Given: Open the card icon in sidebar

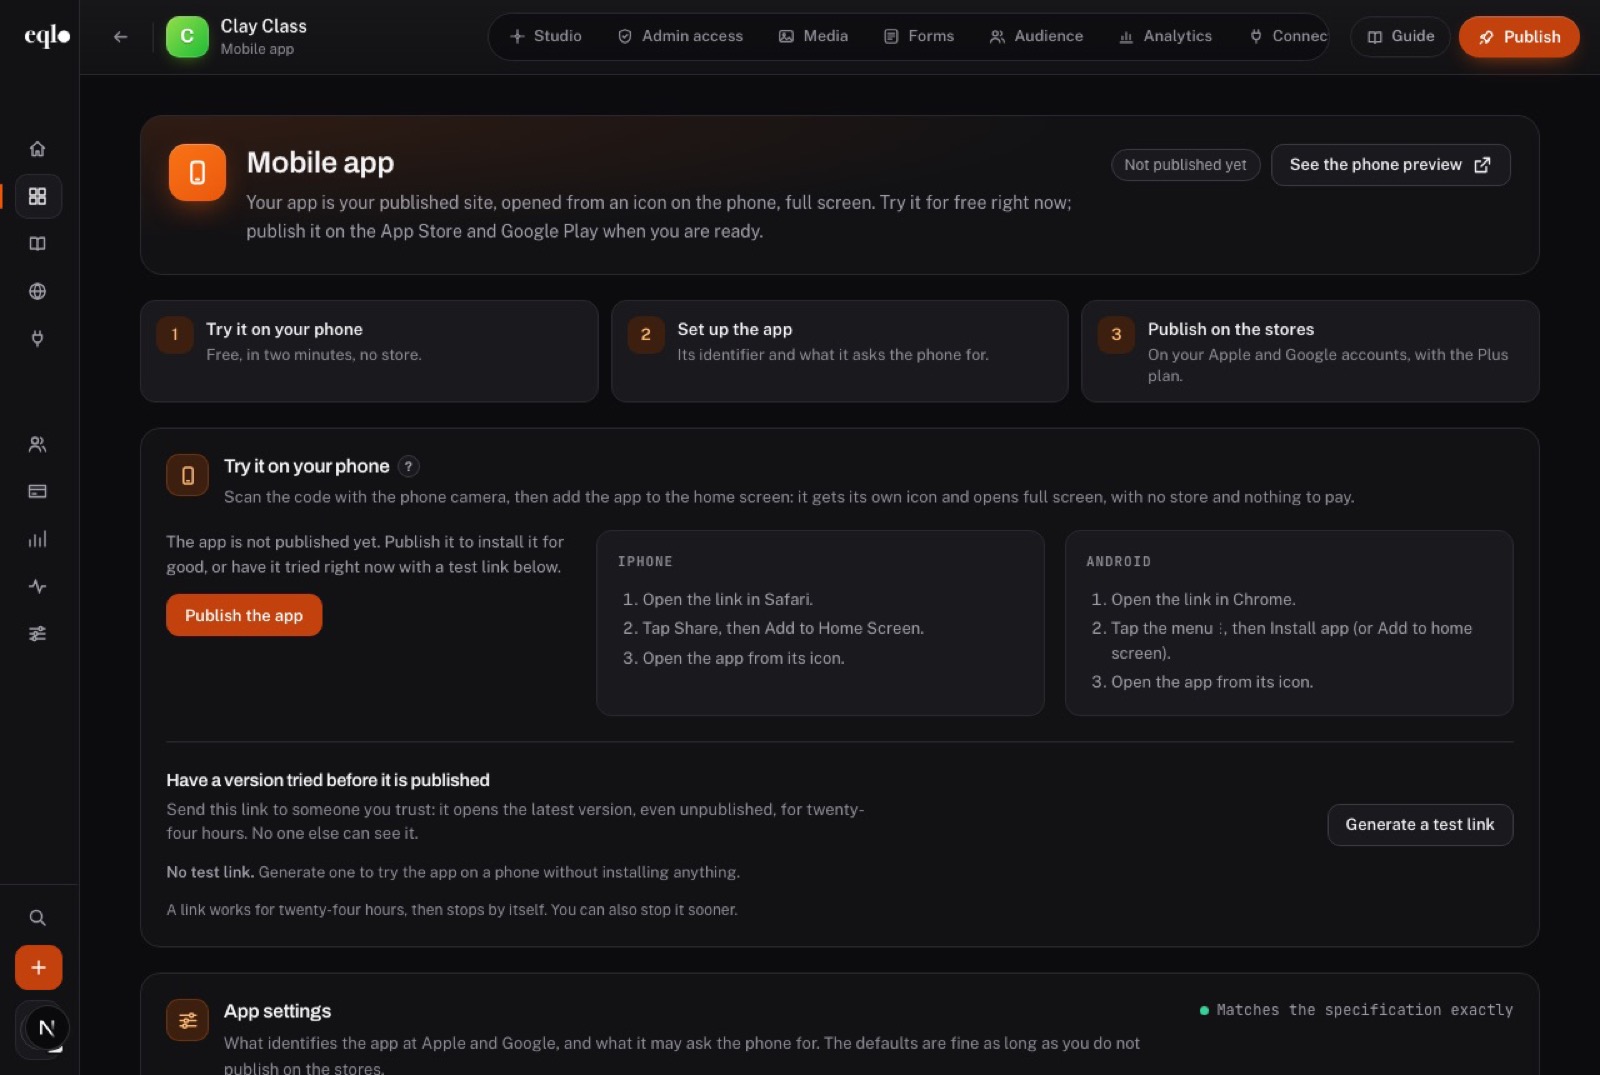Looking at the screenshot, I should pyautogui.click(x=37, y=491).
